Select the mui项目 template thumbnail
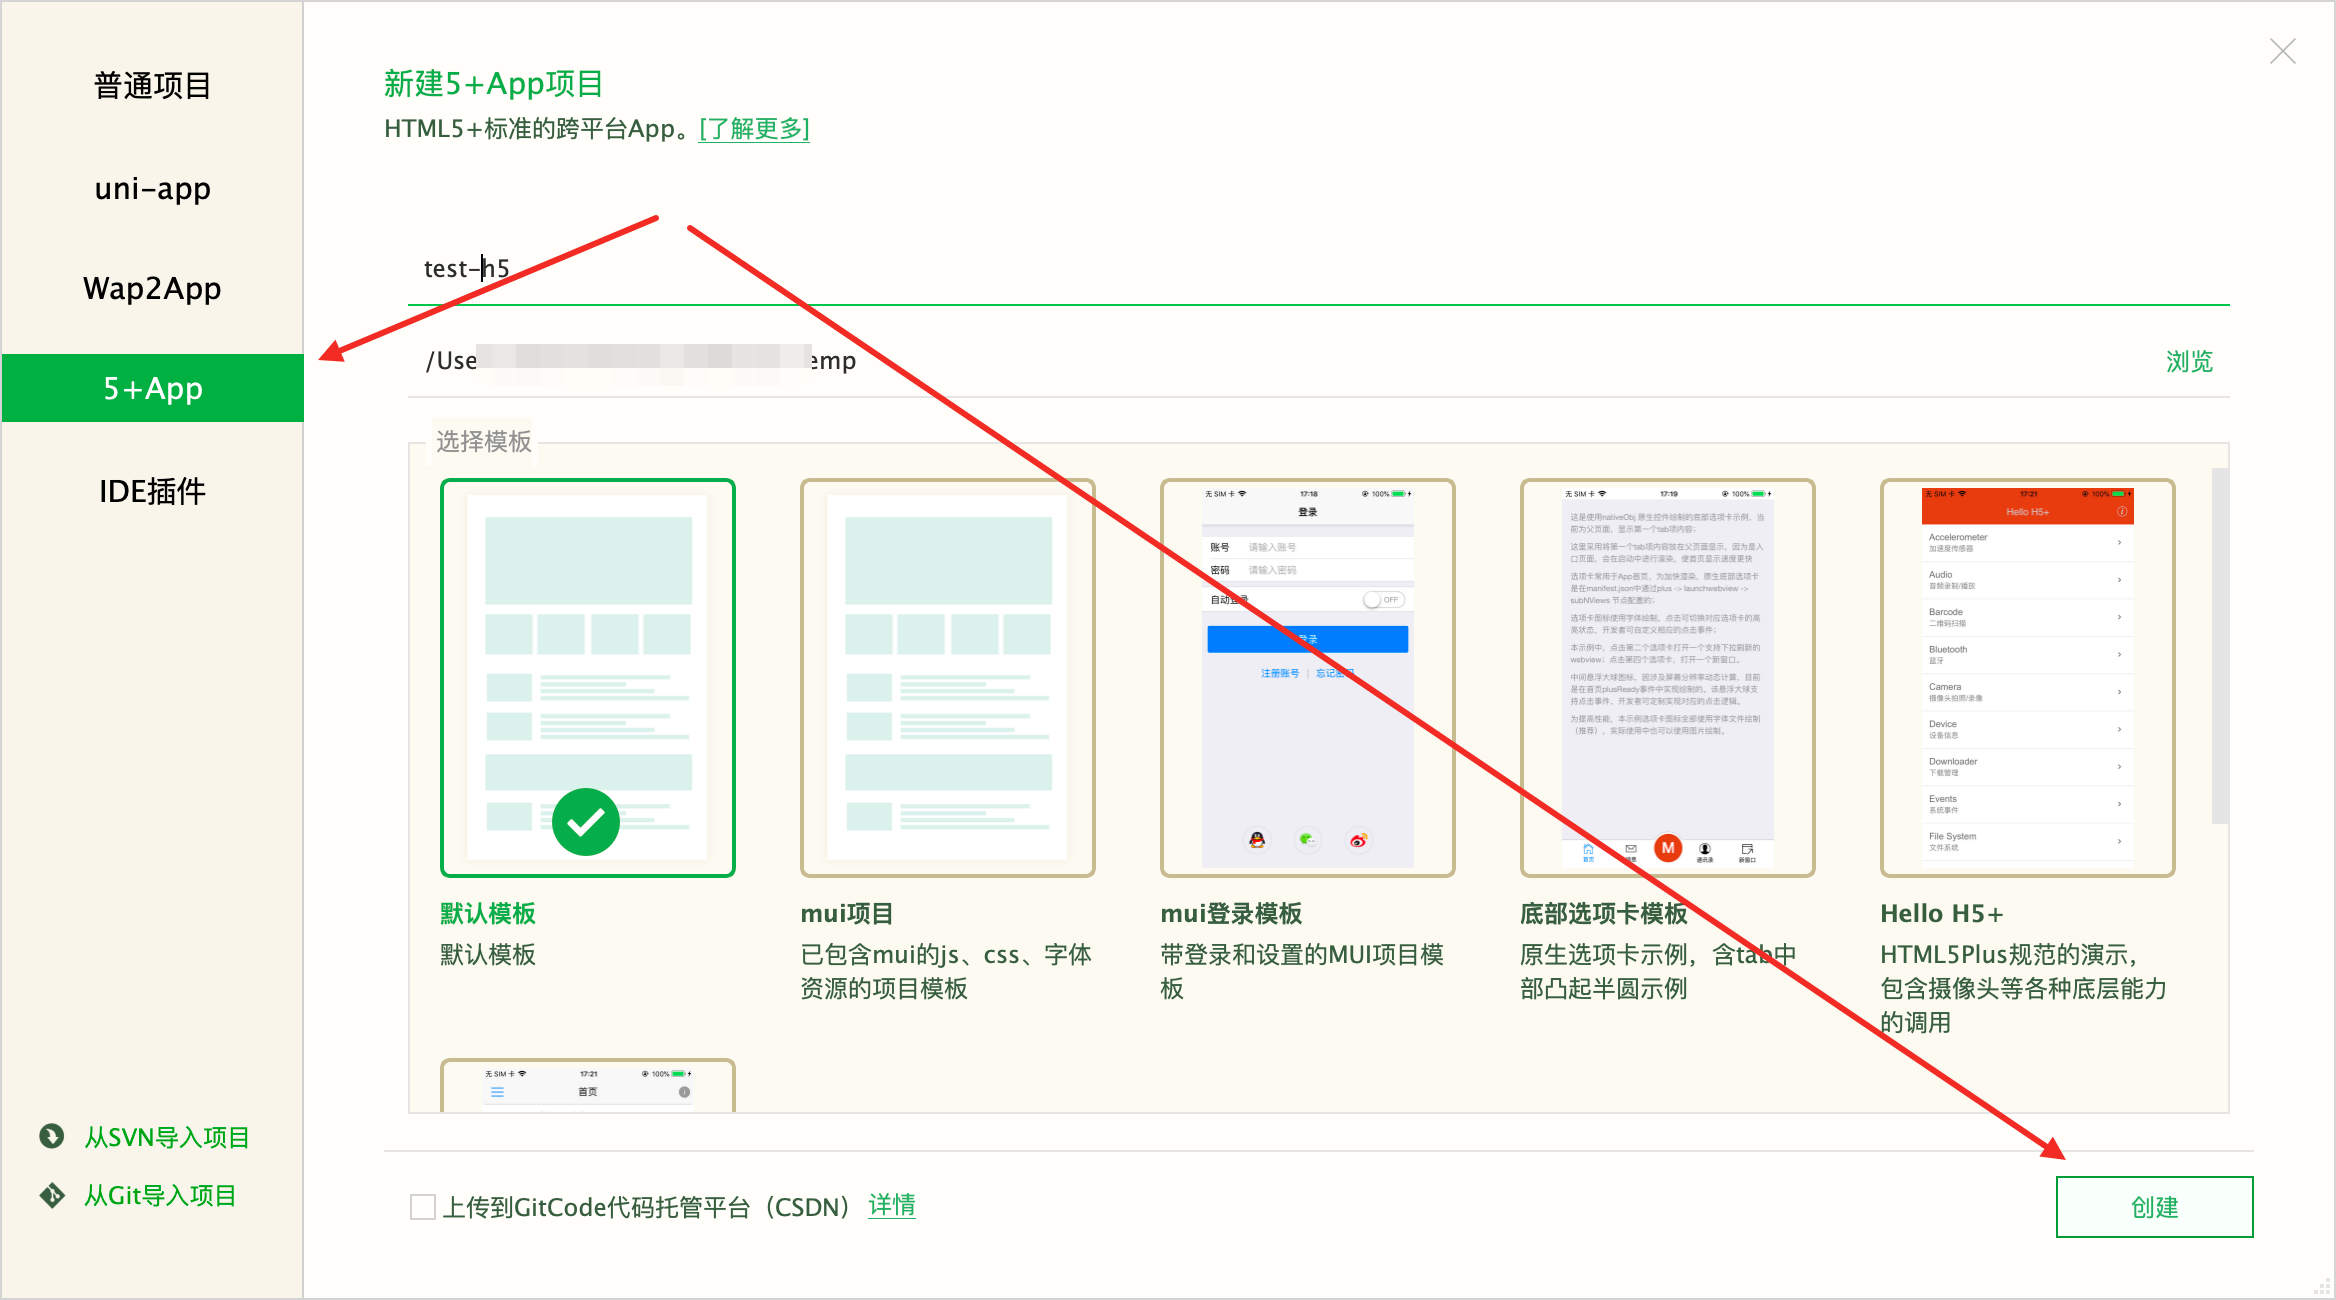Viewport: 2336px width, 1300px height. tap(947, 678)
